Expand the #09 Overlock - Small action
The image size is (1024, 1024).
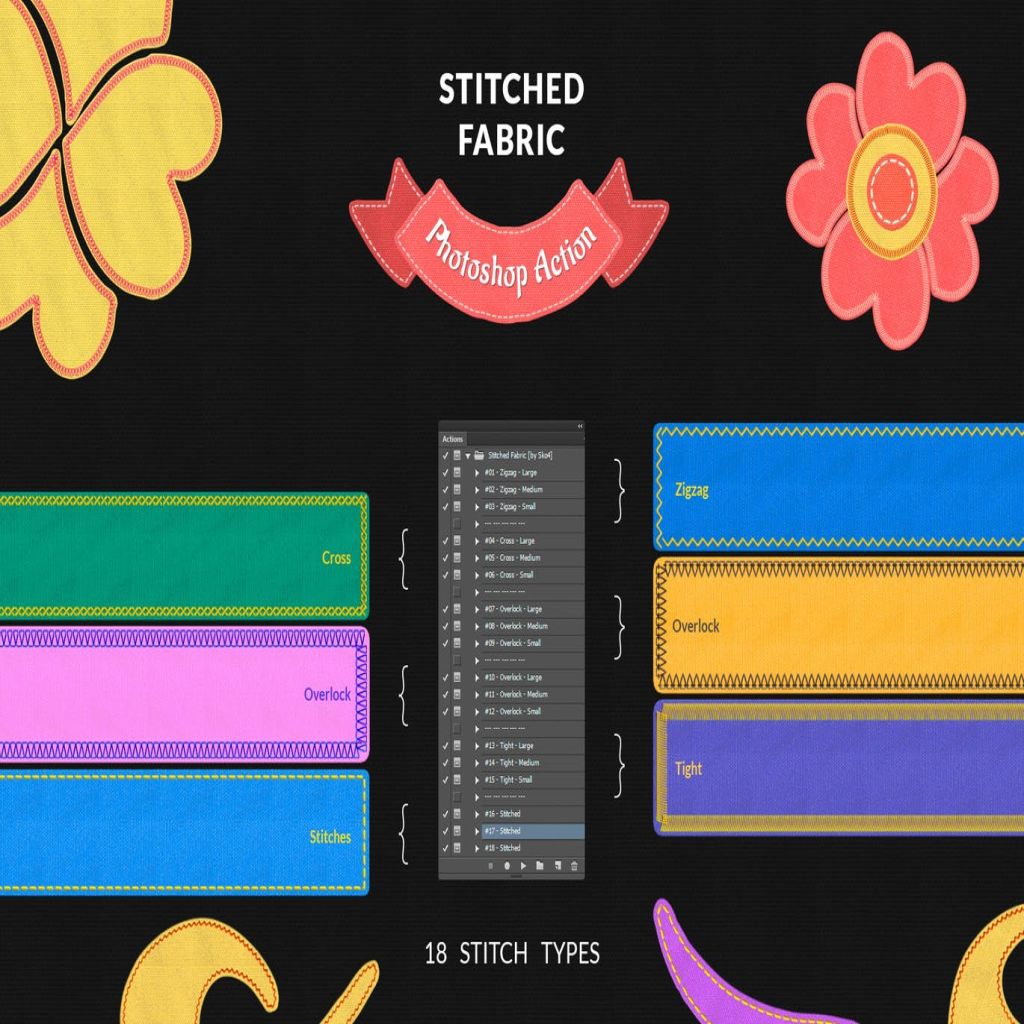tap(477, 643)
